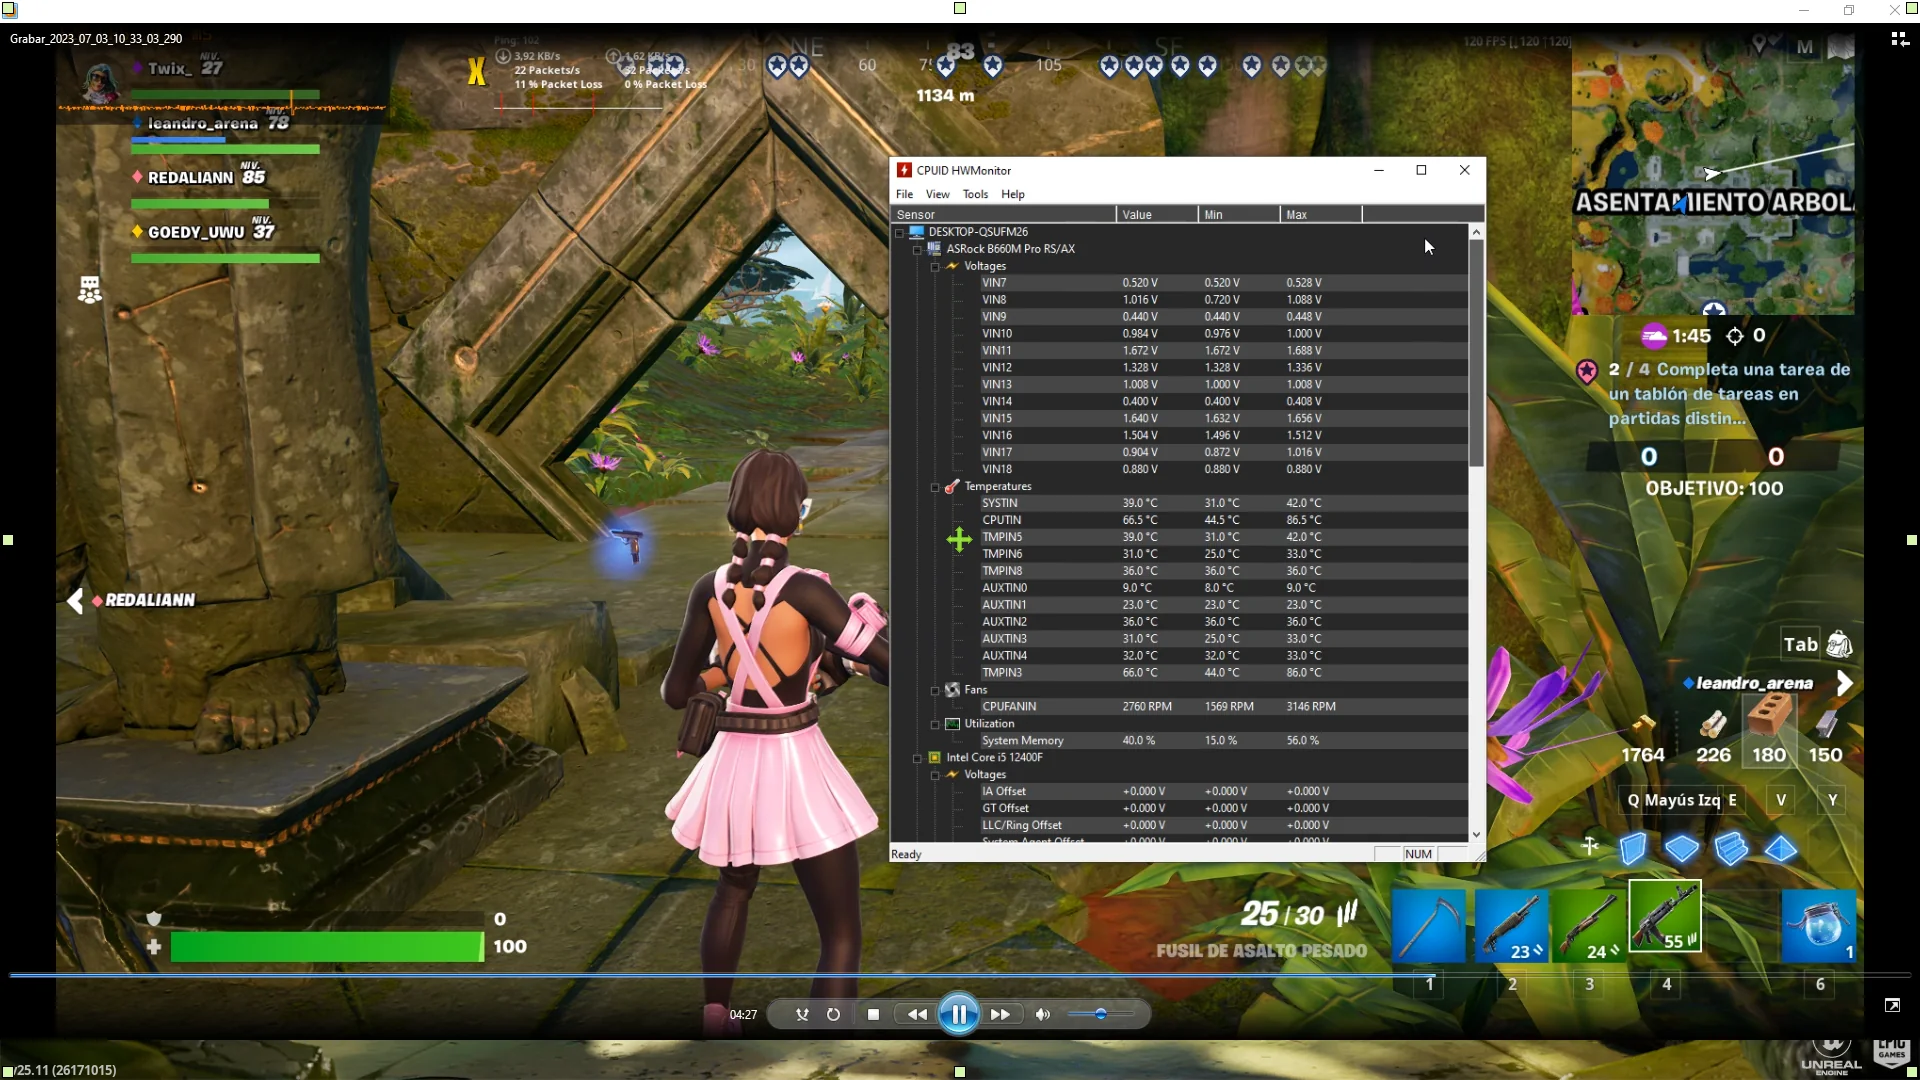Open the Tools menu in HWMonitor
1920x1080 pixels.
point(975,194)
